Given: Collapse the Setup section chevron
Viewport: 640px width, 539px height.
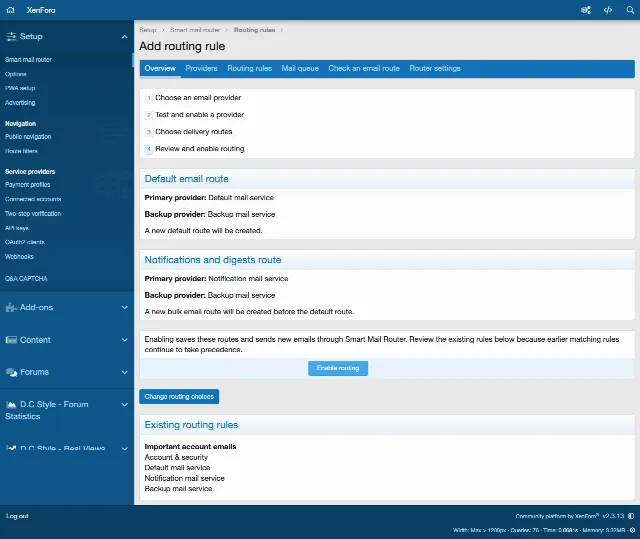Looking at the screenshot, I should (x=124, y=37).
